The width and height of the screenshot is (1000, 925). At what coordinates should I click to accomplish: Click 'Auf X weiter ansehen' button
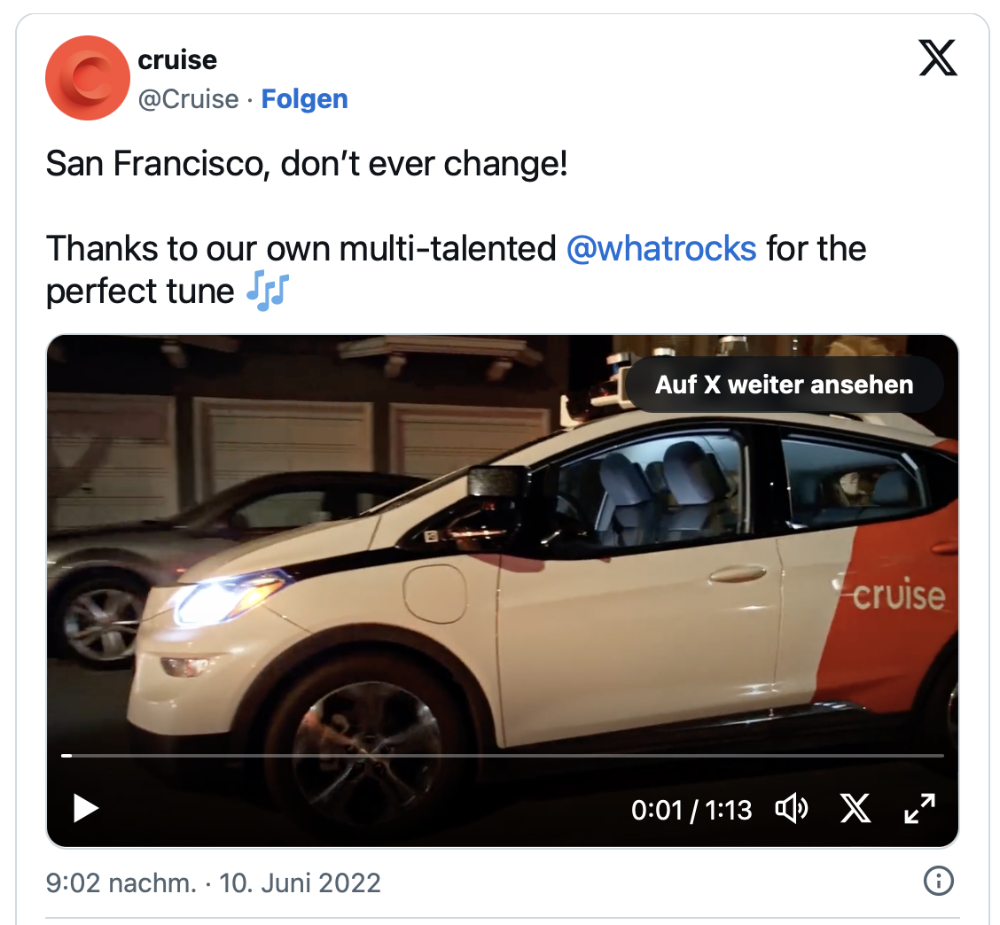click(784, 385)
